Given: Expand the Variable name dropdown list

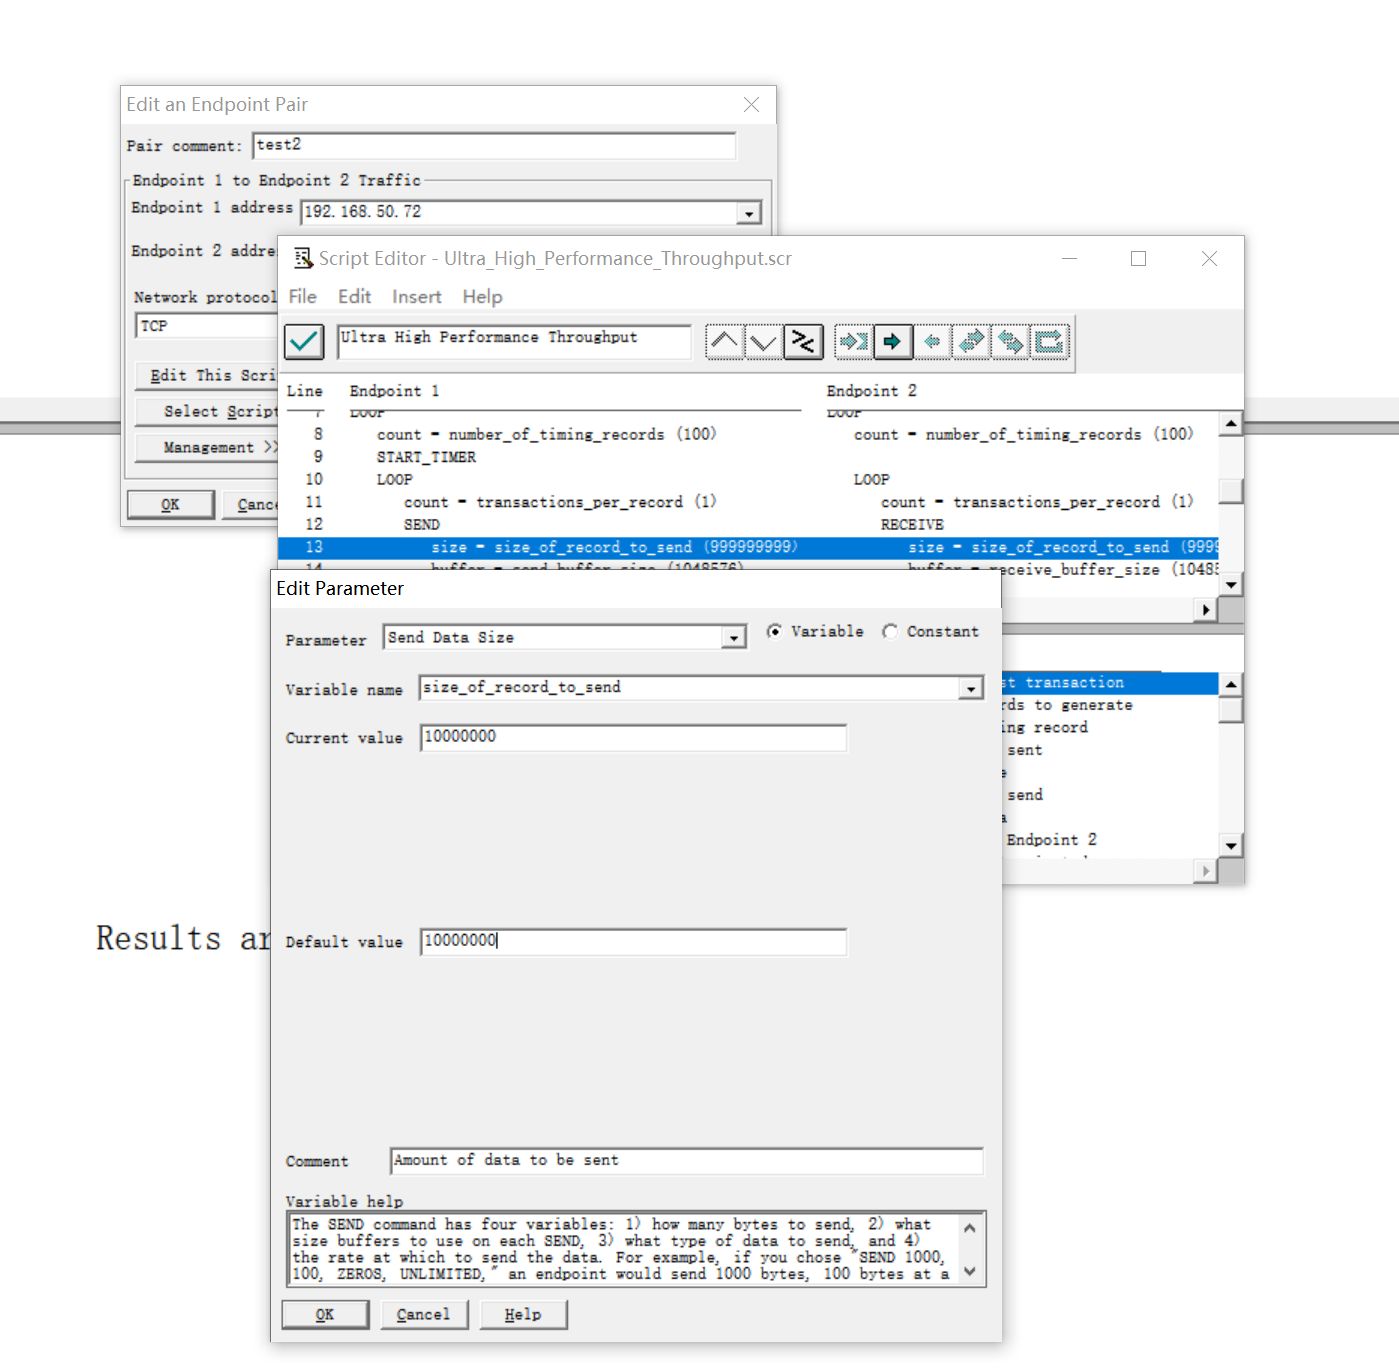Looking at the screenshot, I should pos(970,688).
